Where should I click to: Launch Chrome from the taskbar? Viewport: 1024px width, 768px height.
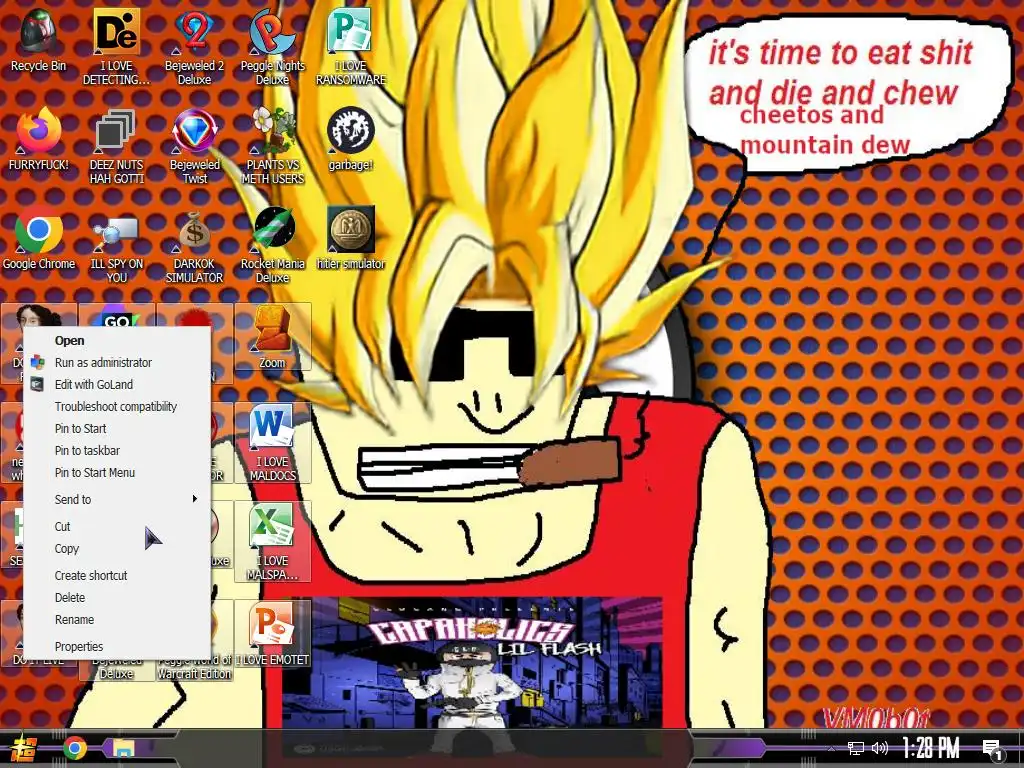[74, 748]
